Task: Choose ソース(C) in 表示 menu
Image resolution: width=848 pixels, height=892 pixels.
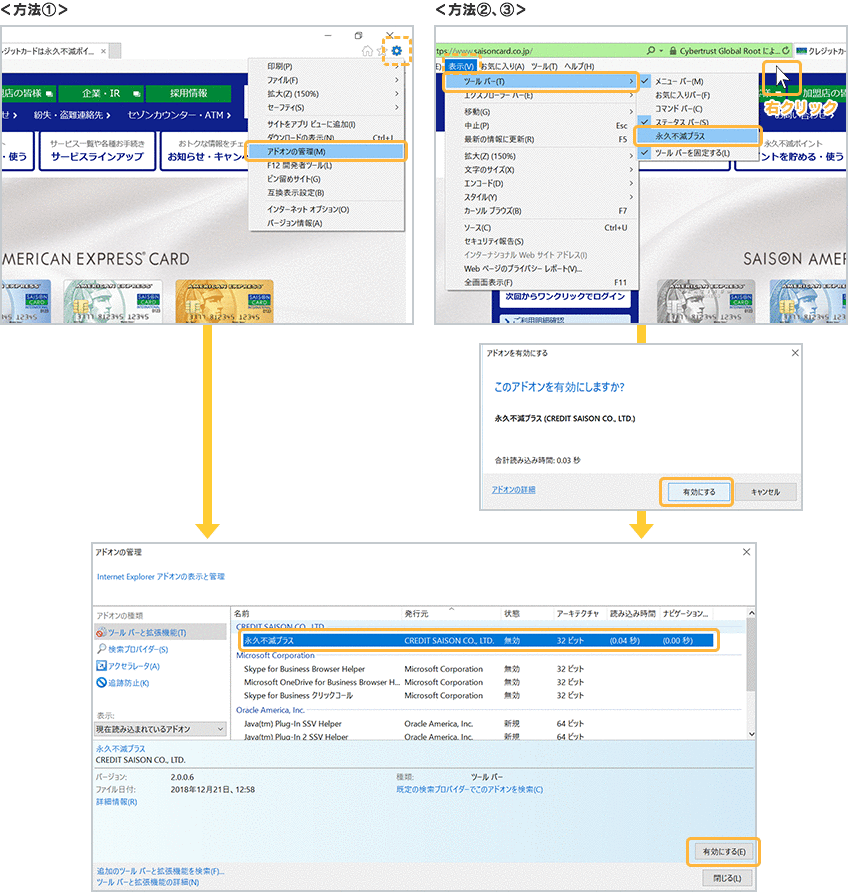Action: tap(541, 228)
